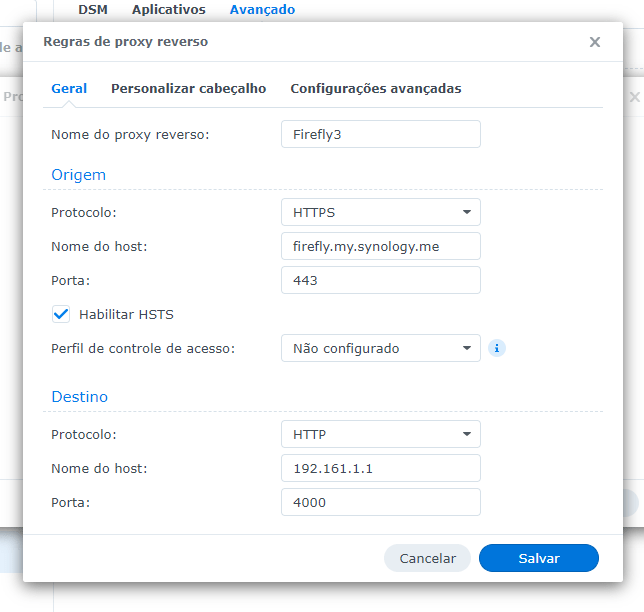This screenshot has width=644, height=612.
Task: Expand the Perfil de controle de acesso dropdown
Action: click(x=380, y=348)
